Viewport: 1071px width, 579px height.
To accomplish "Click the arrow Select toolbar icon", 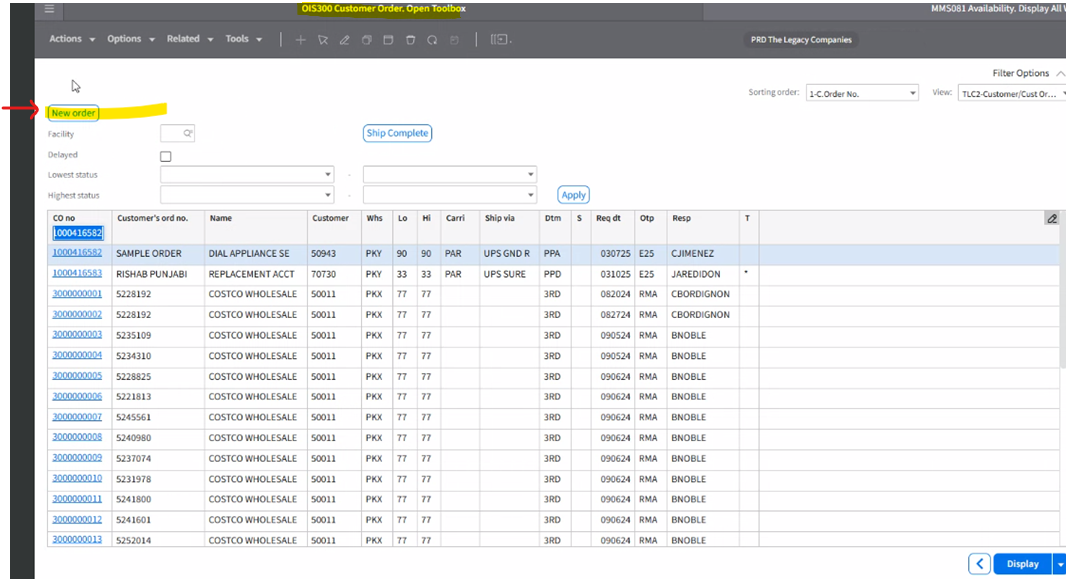I will coord(322,40).
